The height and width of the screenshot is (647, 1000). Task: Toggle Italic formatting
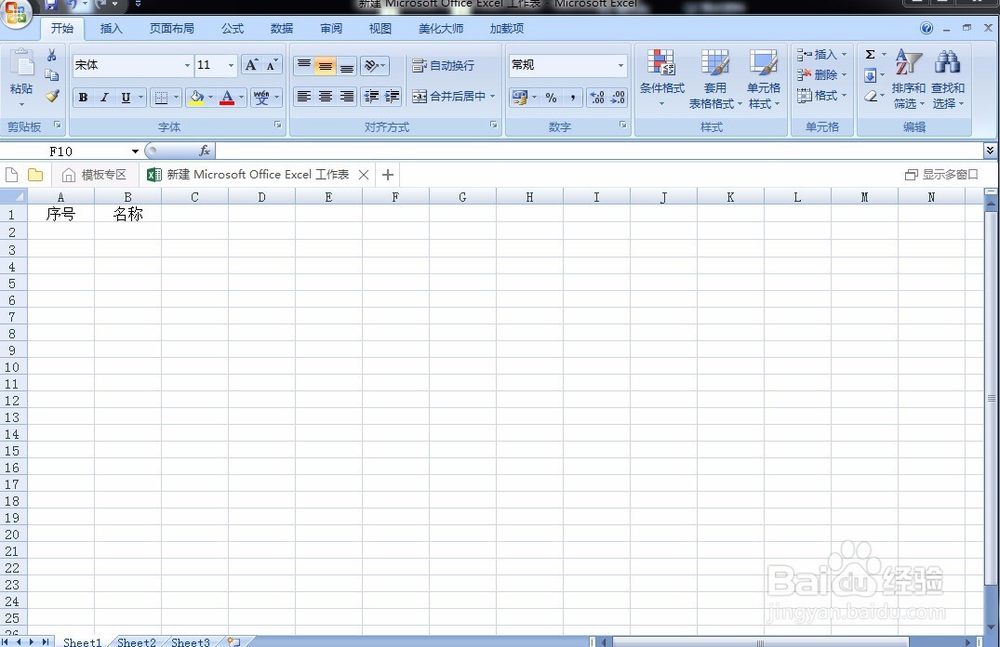[x=105, y=98]
